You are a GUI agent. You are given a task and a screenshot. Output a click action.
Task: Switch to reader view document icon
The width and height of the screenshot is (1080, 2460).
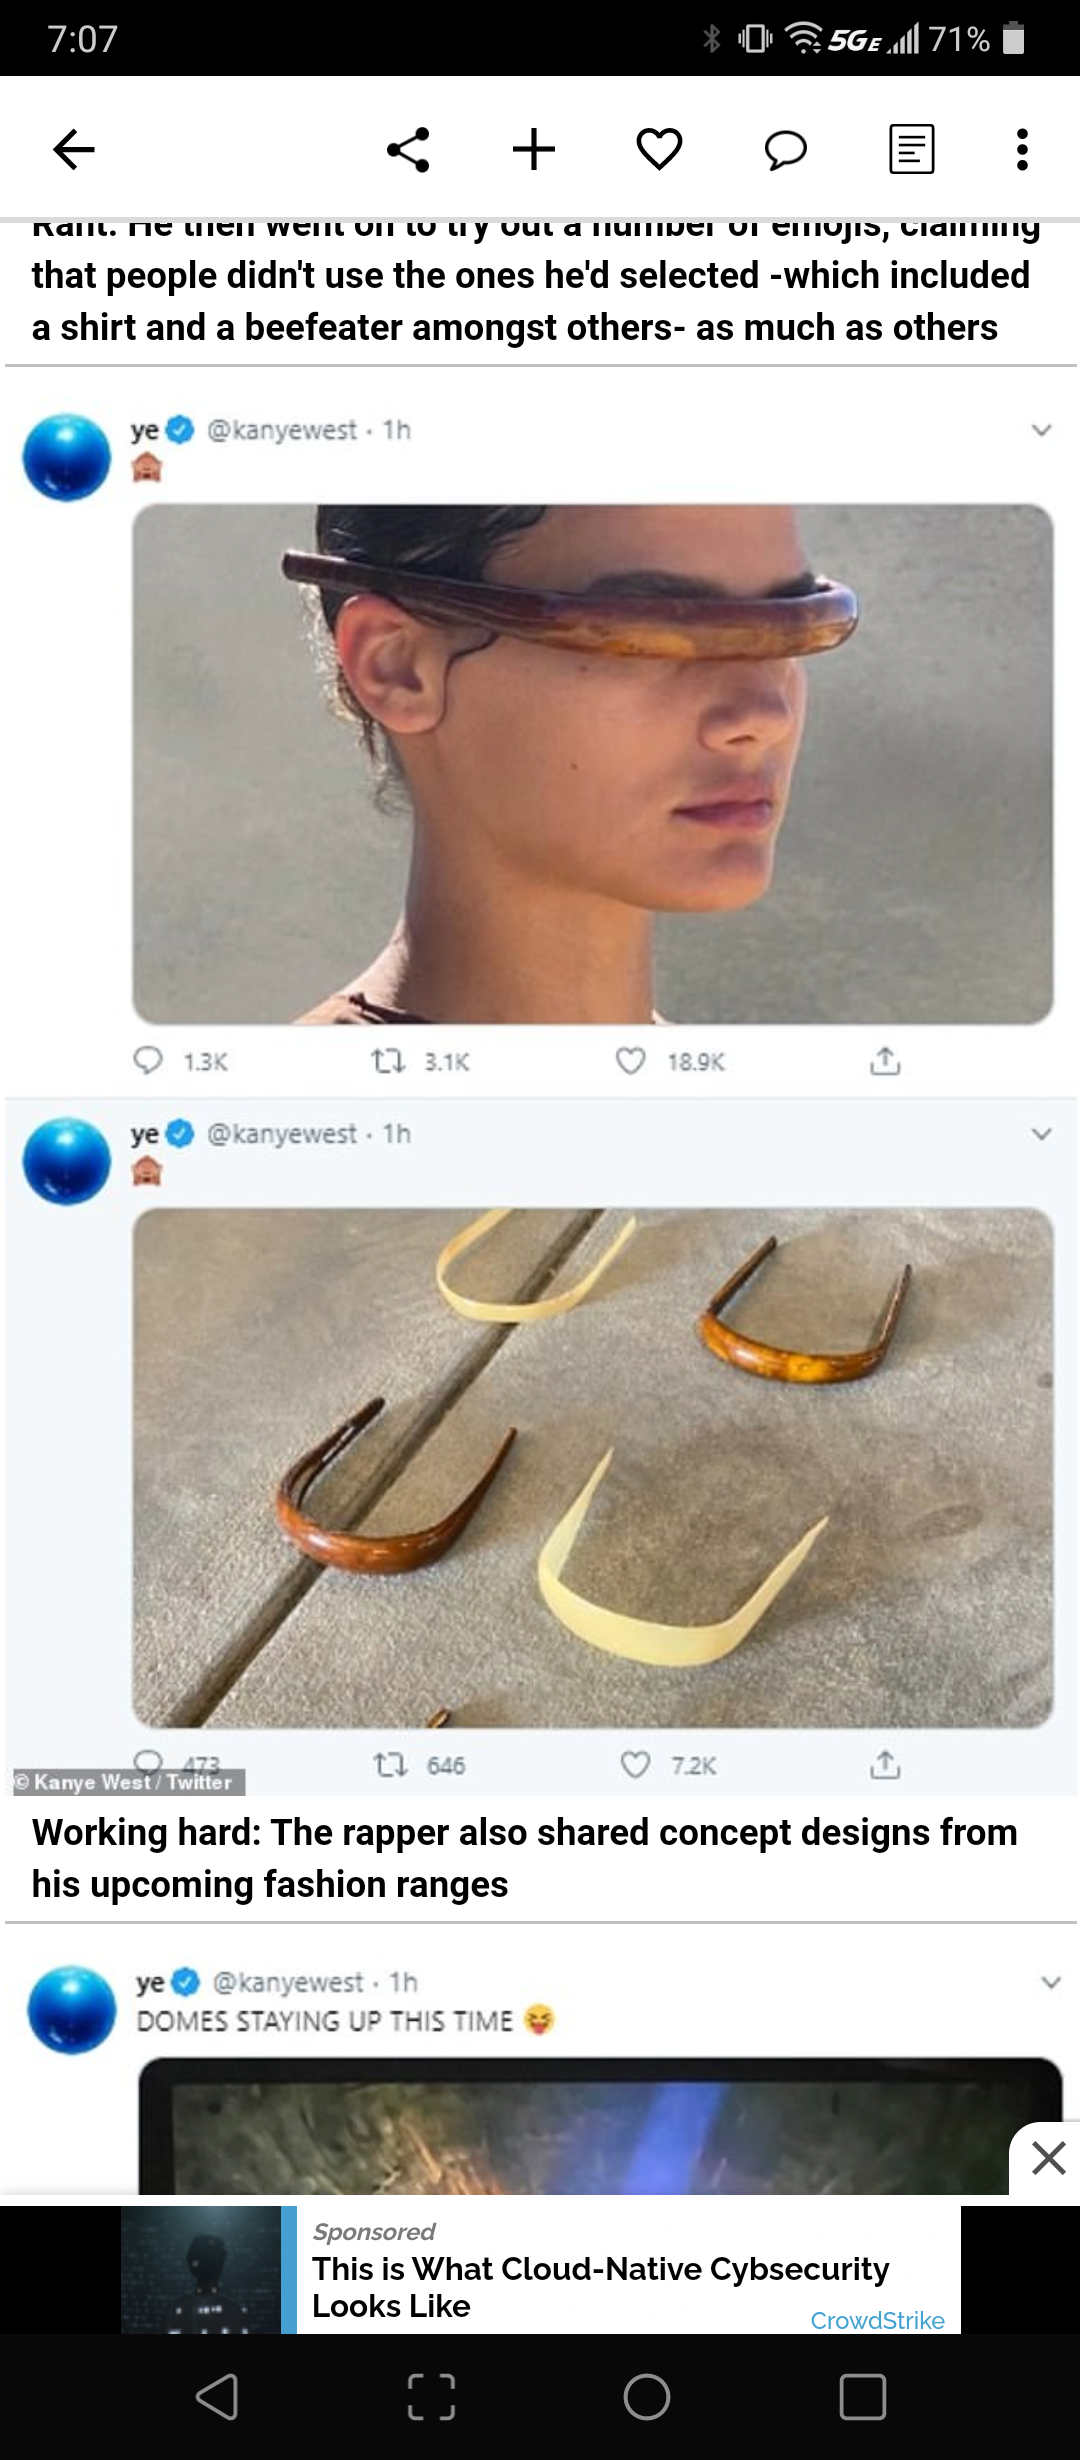tap(911, 150)
